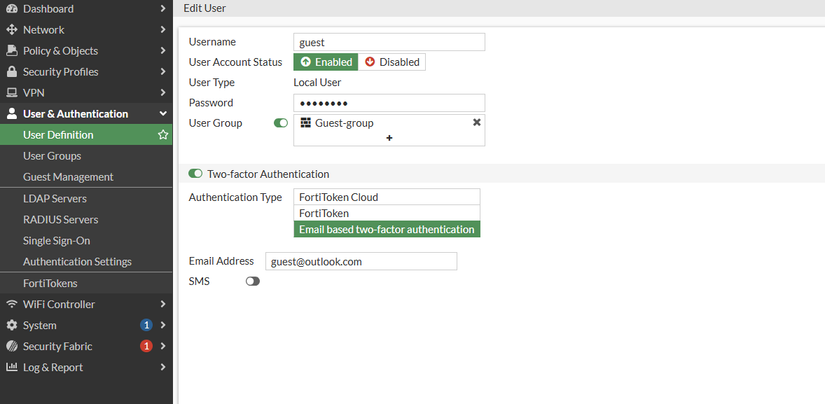Click the favorite star on User Definition
This screenshot has height=404, width=825.
tap(163, 135)
